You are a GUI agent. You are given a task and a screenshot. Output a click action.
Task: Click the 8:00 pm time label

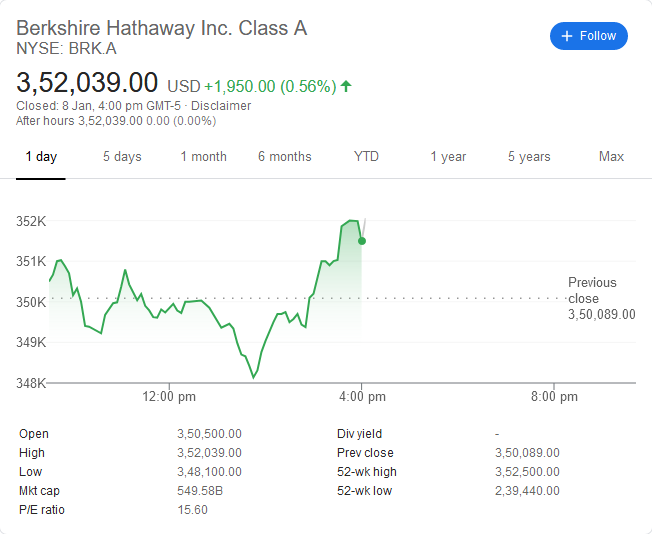pos(554,396)
